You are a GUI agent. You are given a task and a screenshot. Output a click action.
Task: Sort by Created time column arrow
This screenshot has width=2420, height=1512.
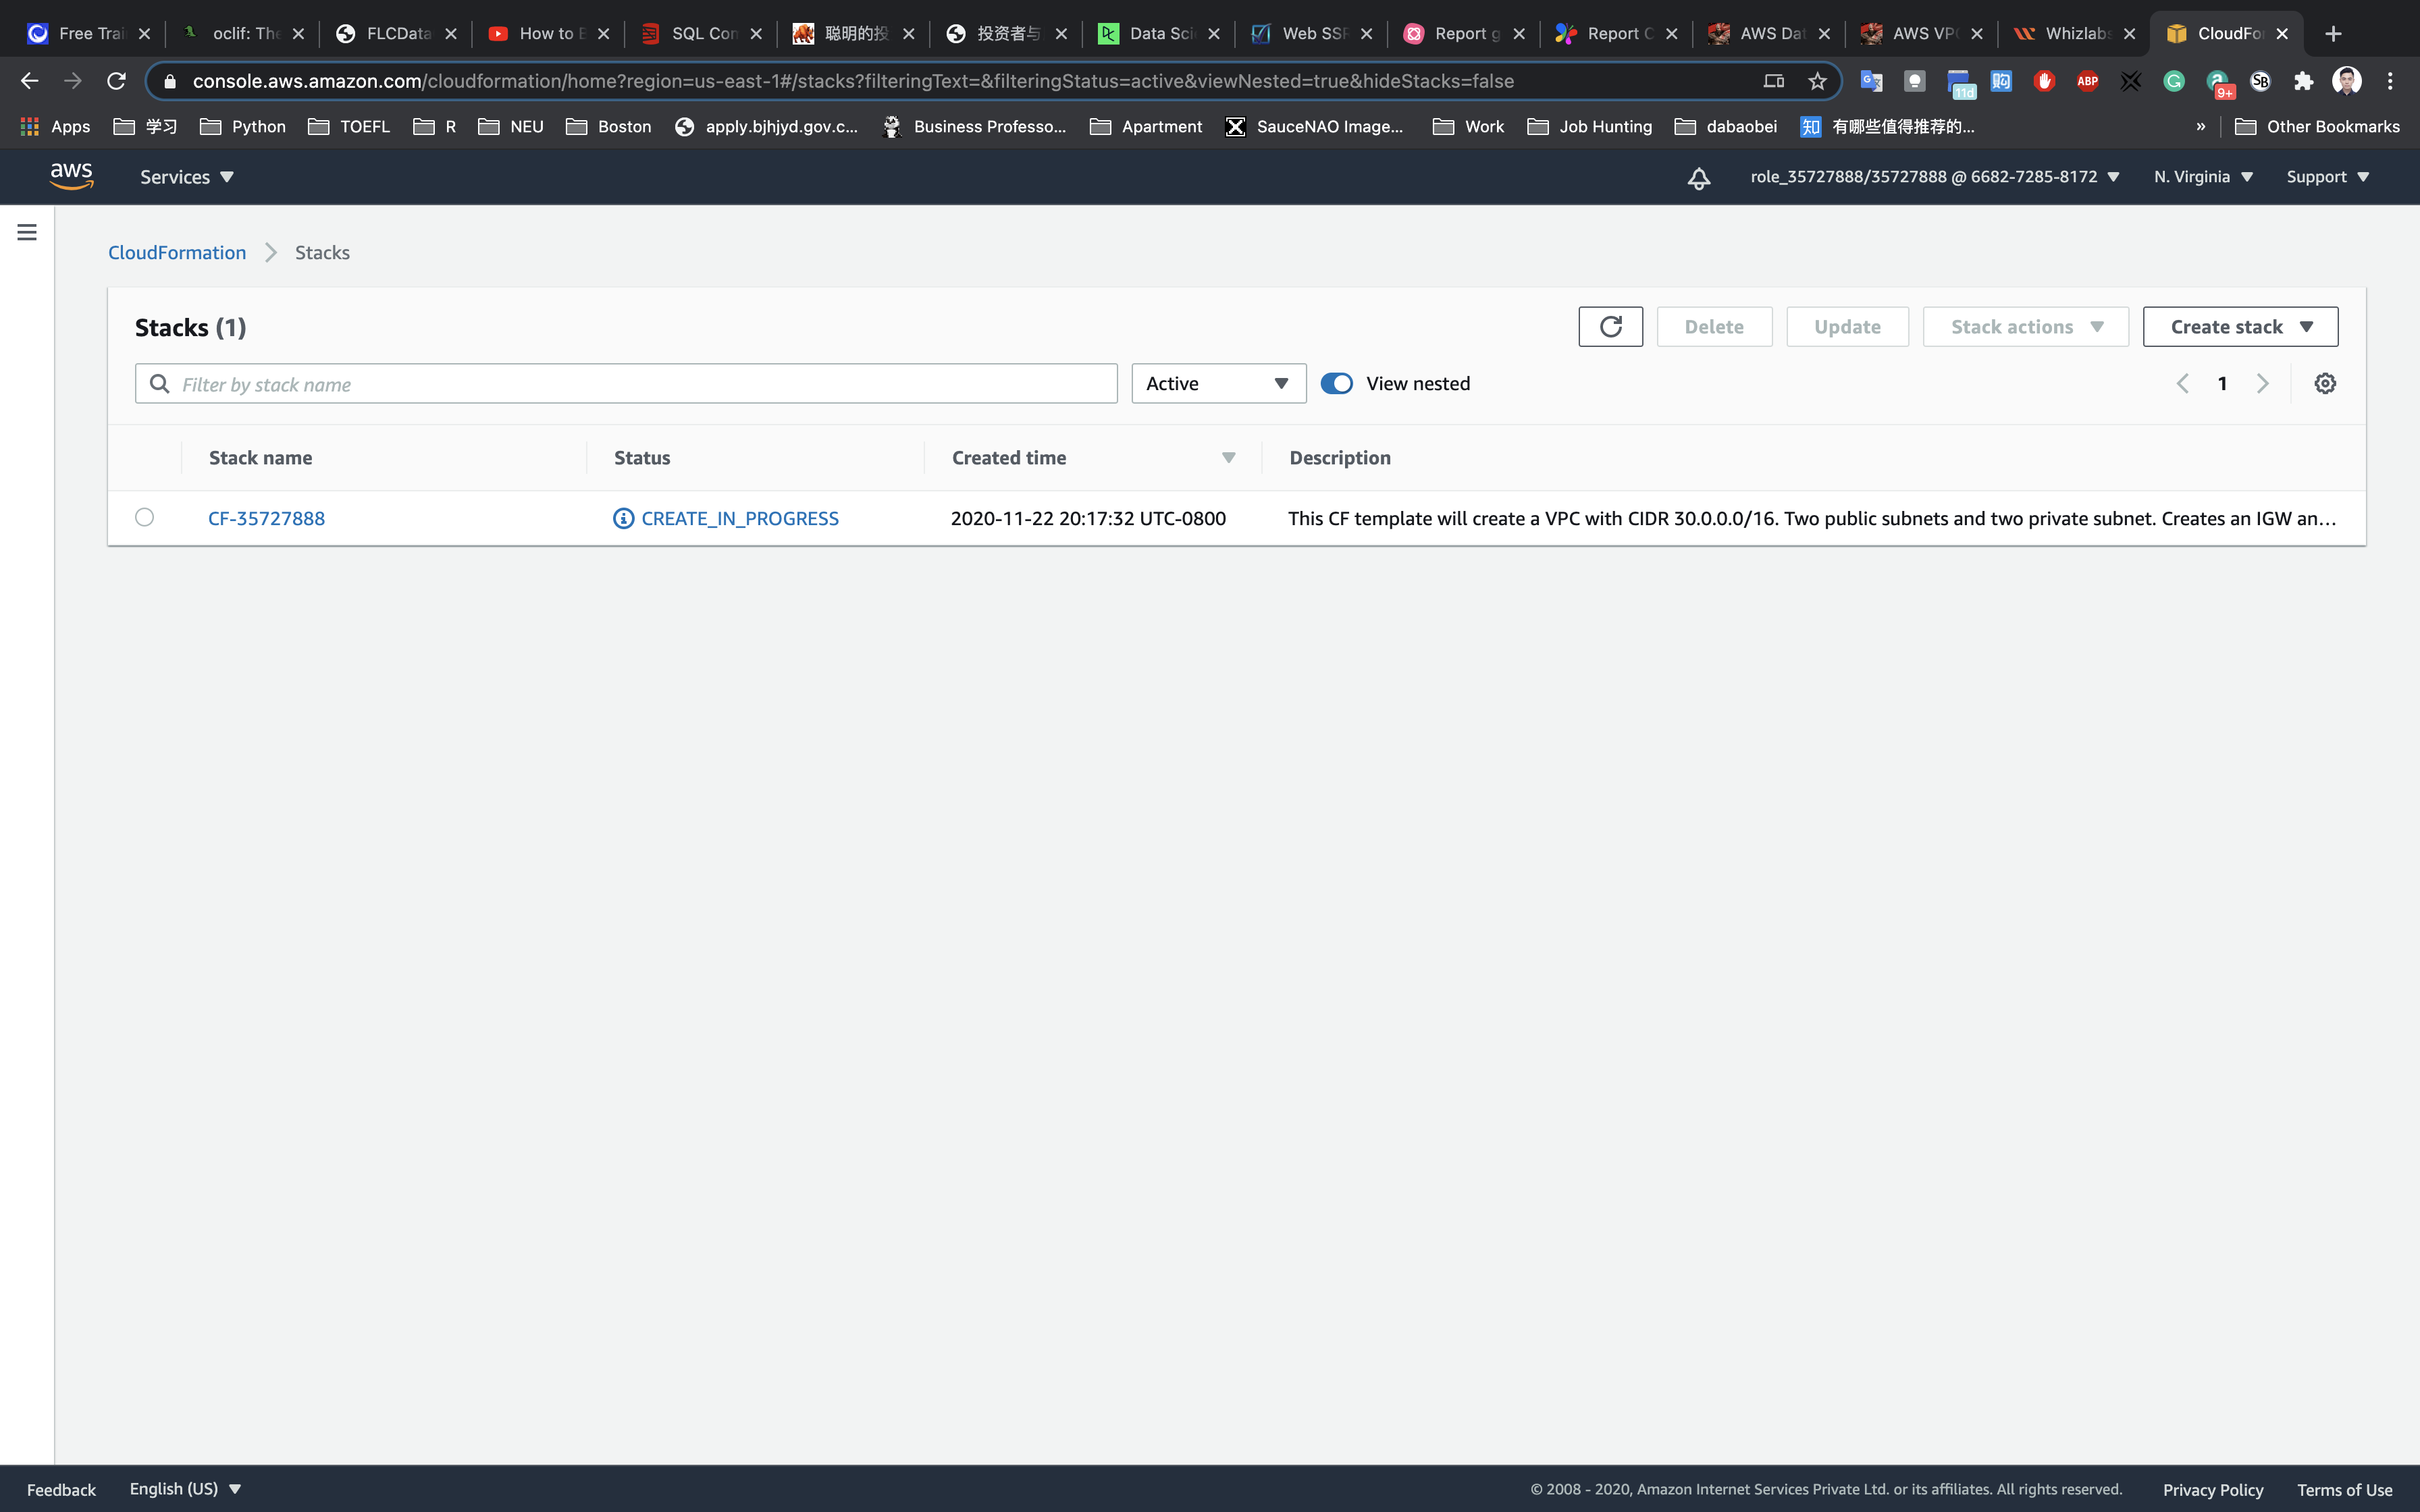coord(1228,458)
